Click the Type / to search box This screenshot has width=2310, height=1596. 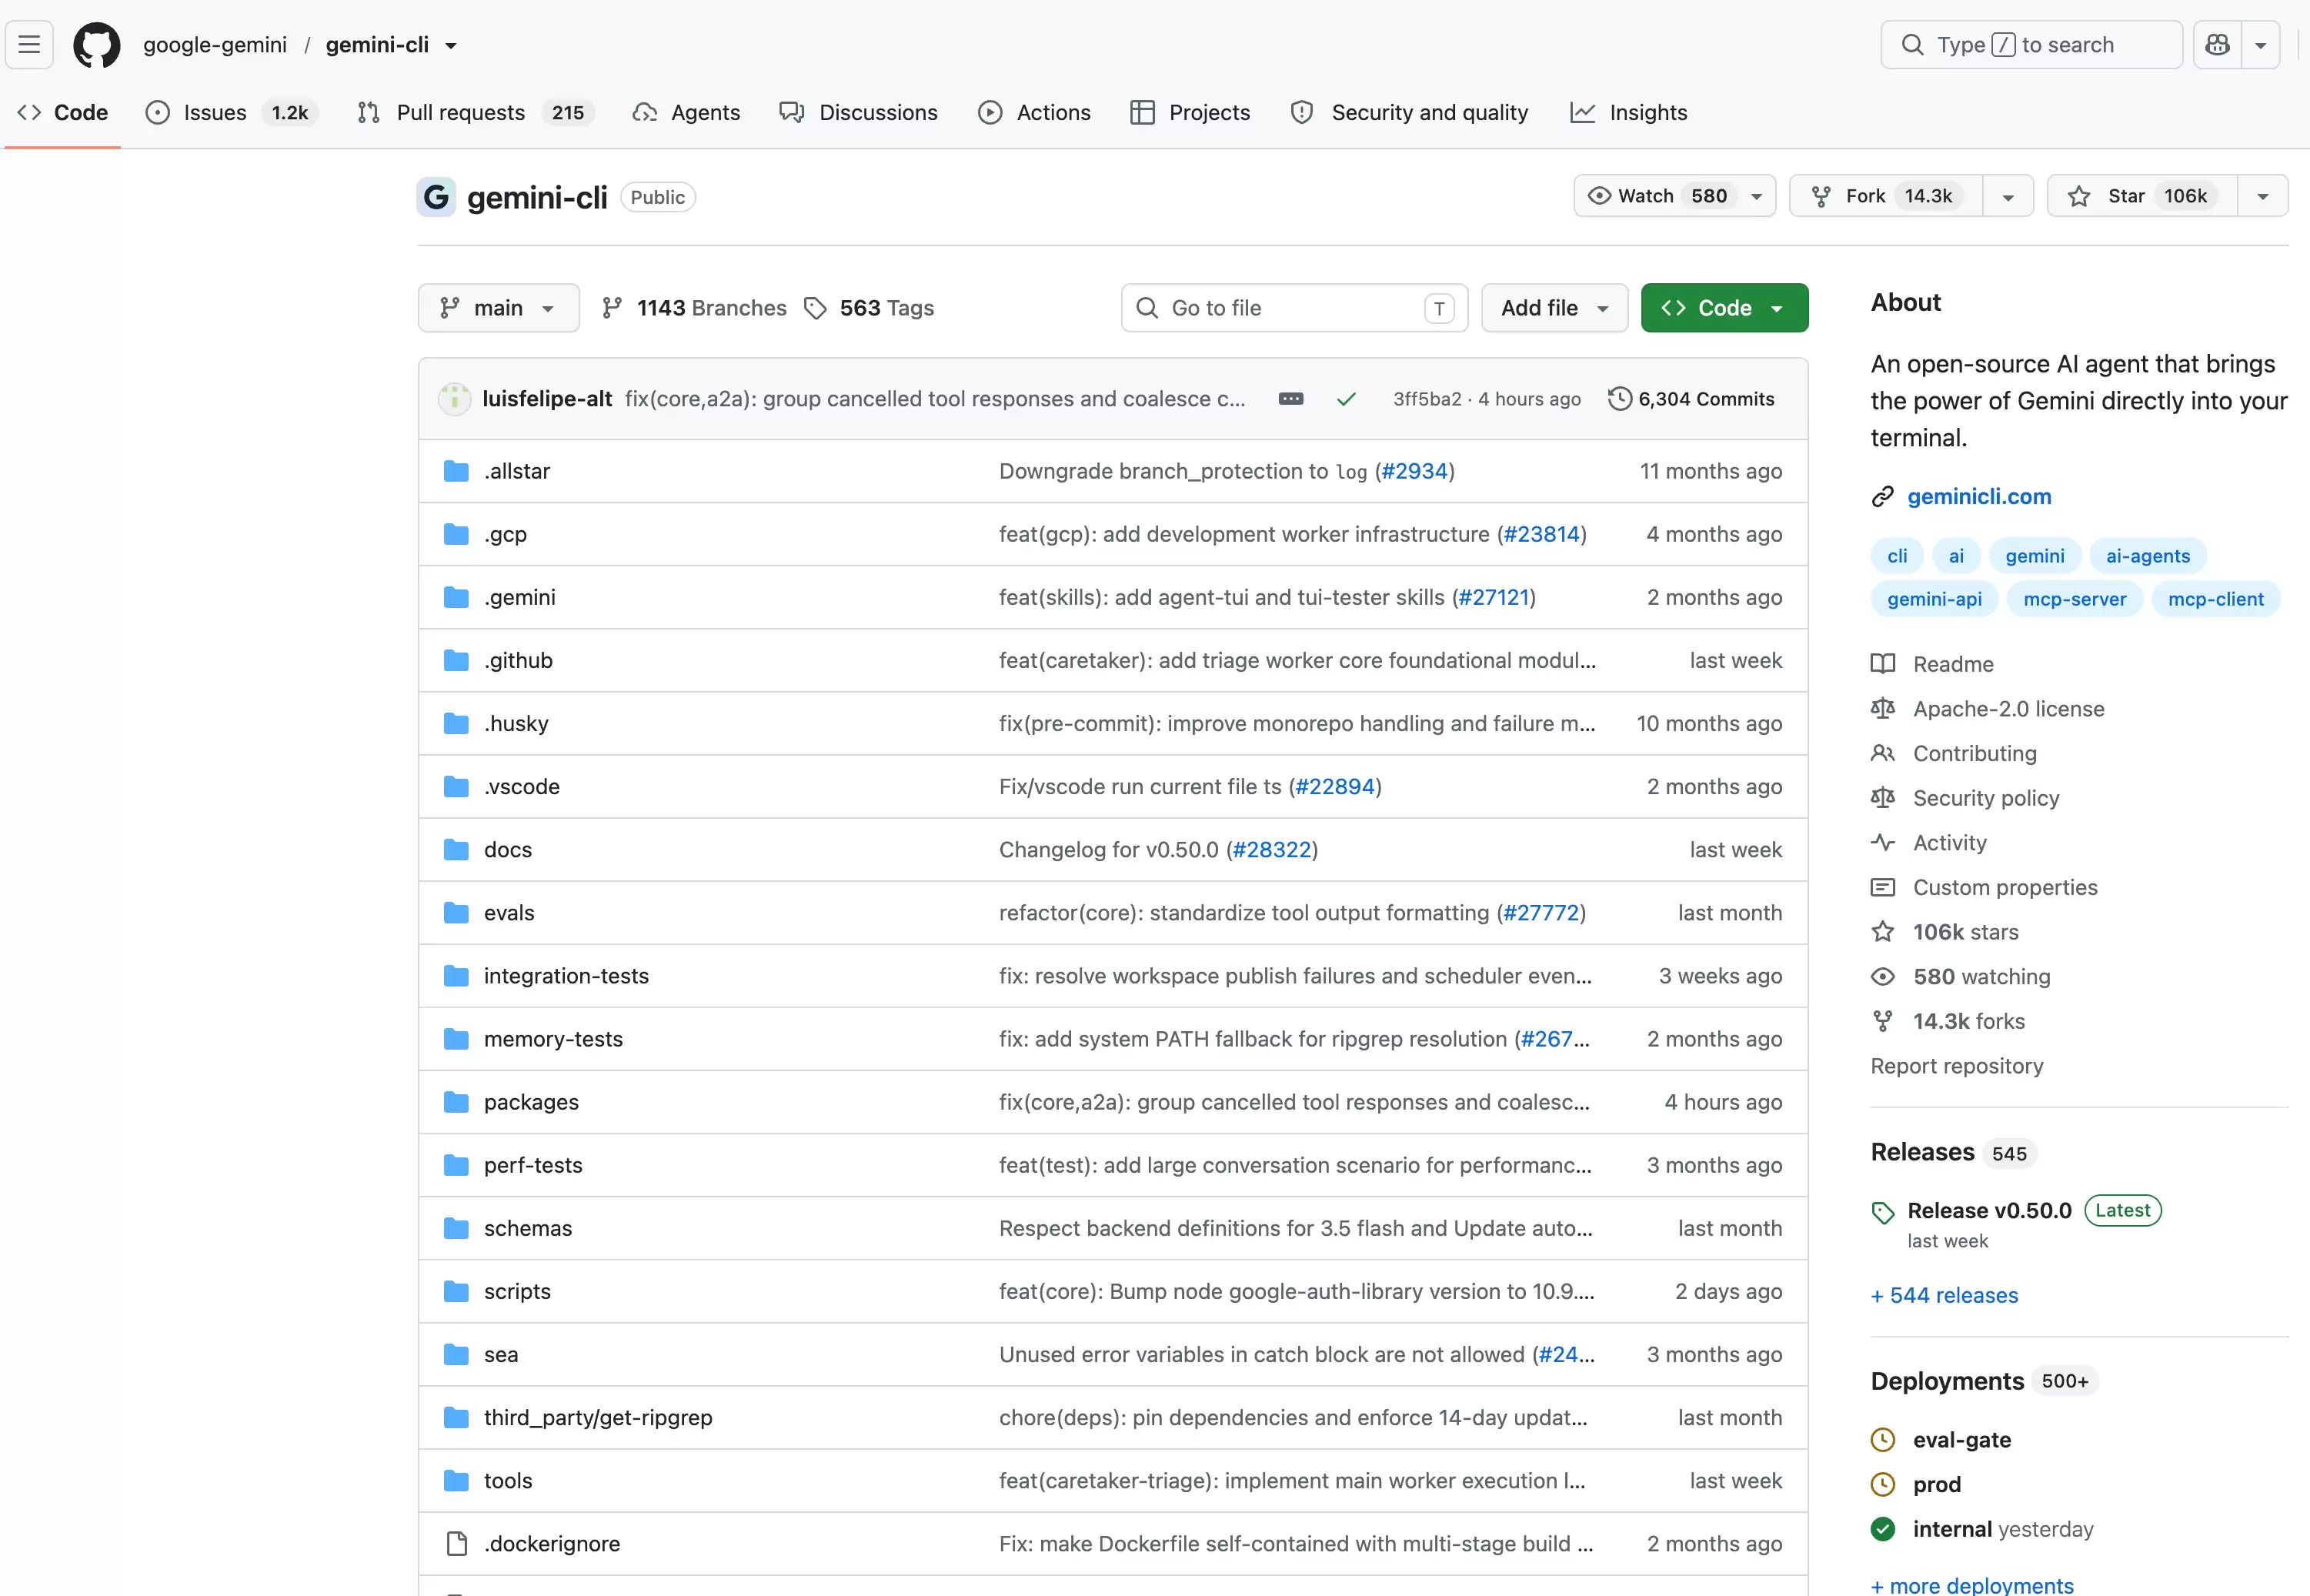(x=2031, y=45)
